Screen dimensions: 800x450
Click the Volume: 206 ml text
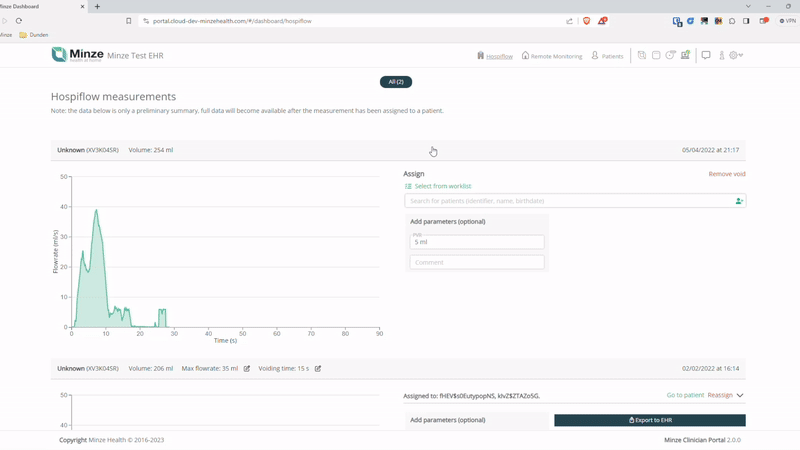151,368
